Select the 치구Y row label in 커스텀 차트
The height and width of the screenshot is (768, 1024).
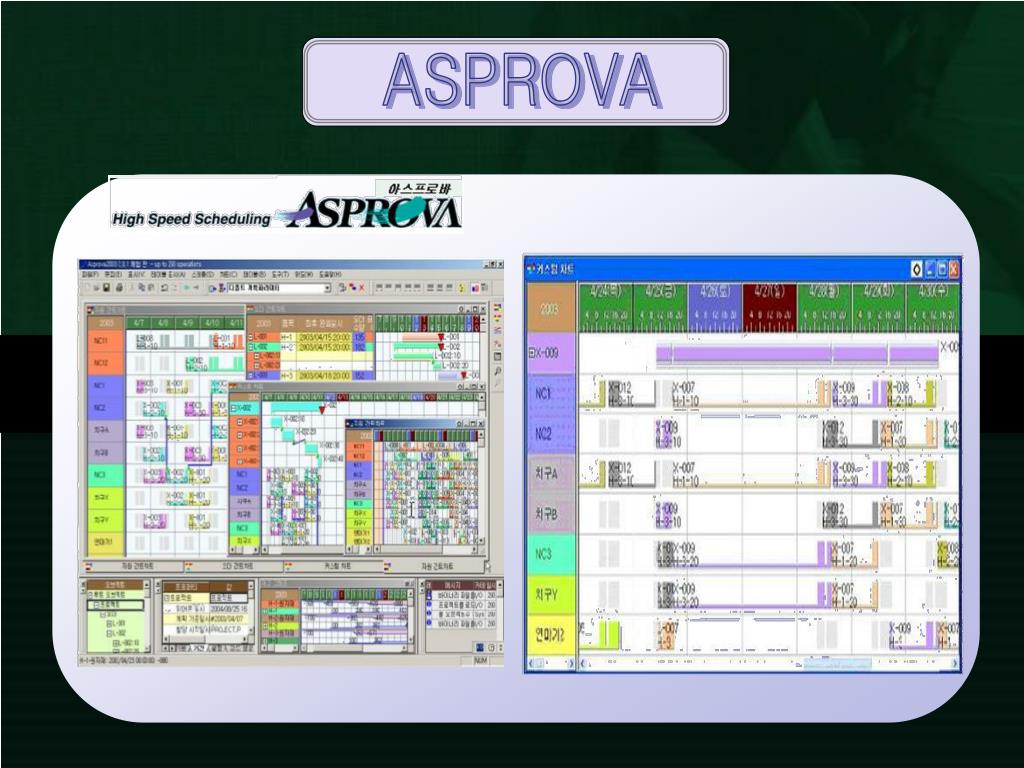tap(551, 594)
